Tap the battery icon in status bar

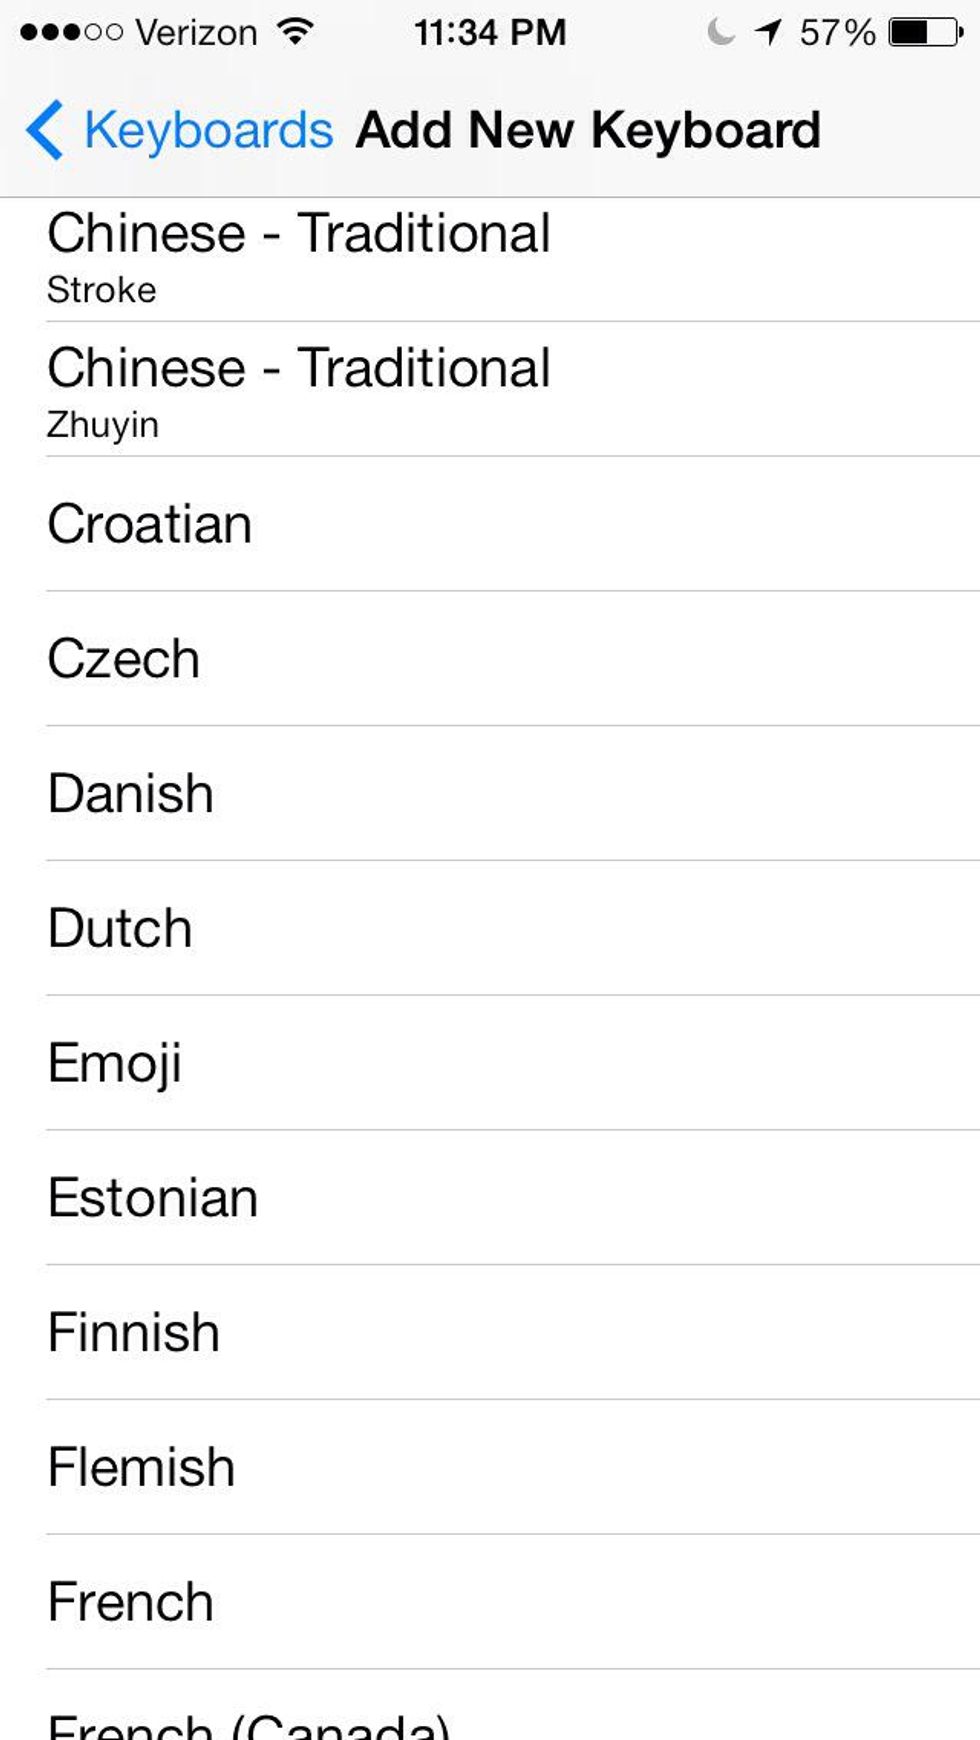pos(925,32)
